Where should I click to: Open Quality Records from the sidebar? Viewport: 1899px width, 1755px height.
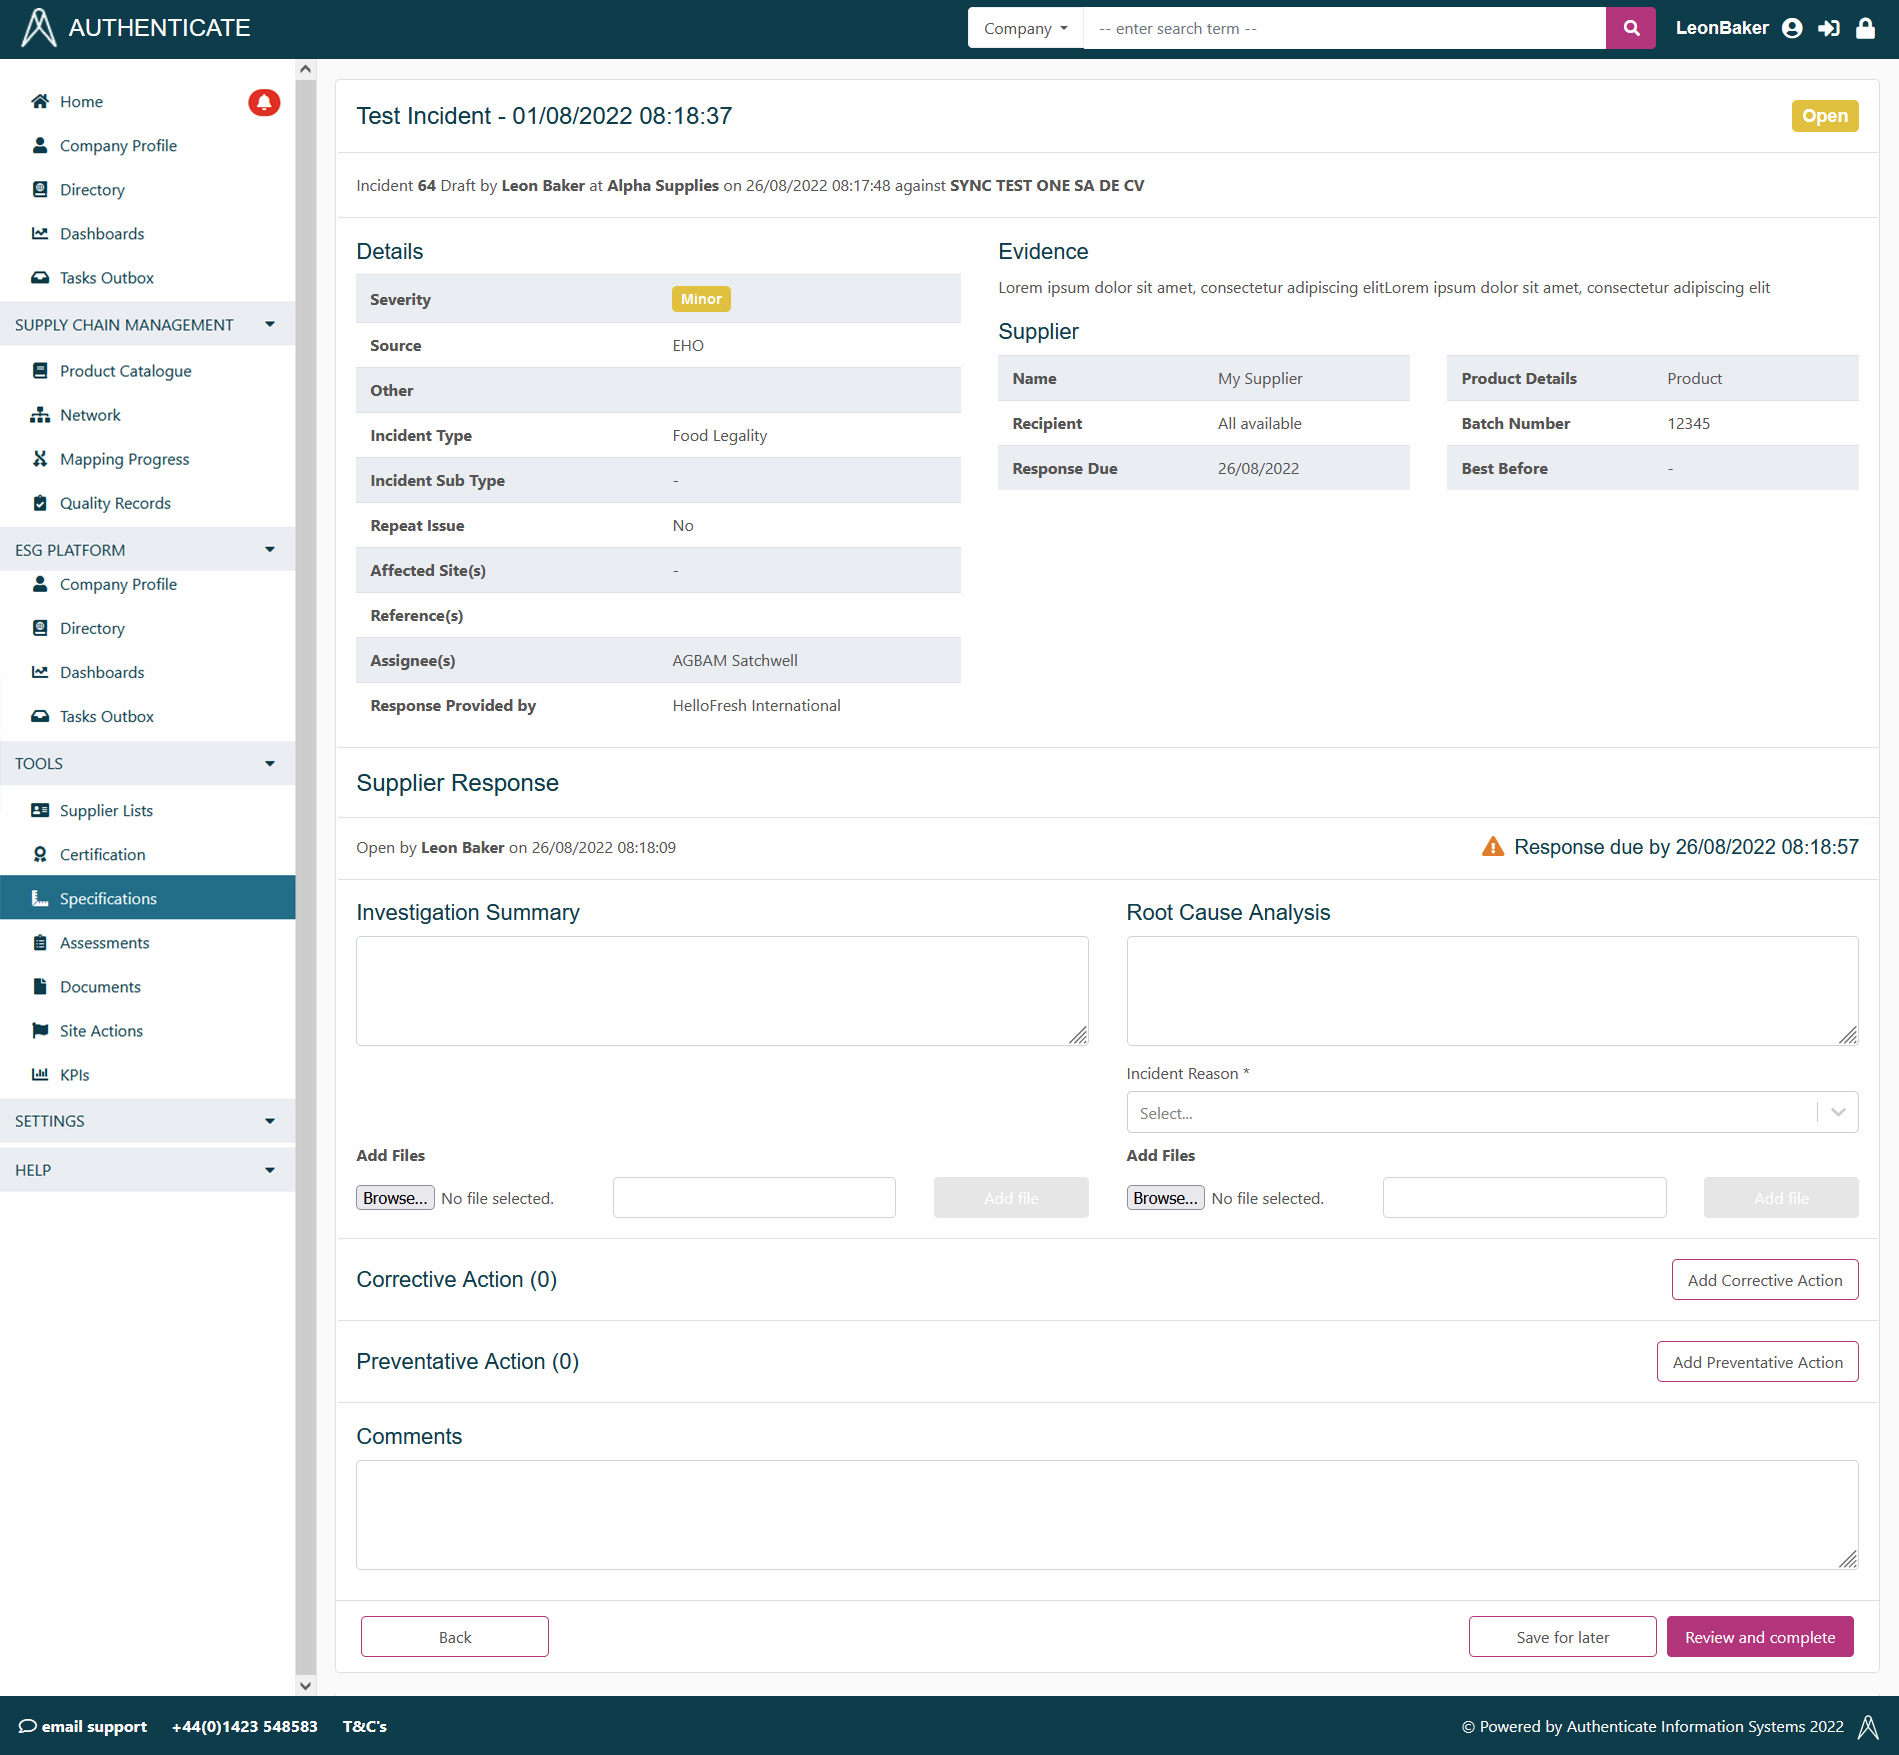(115, 503)
